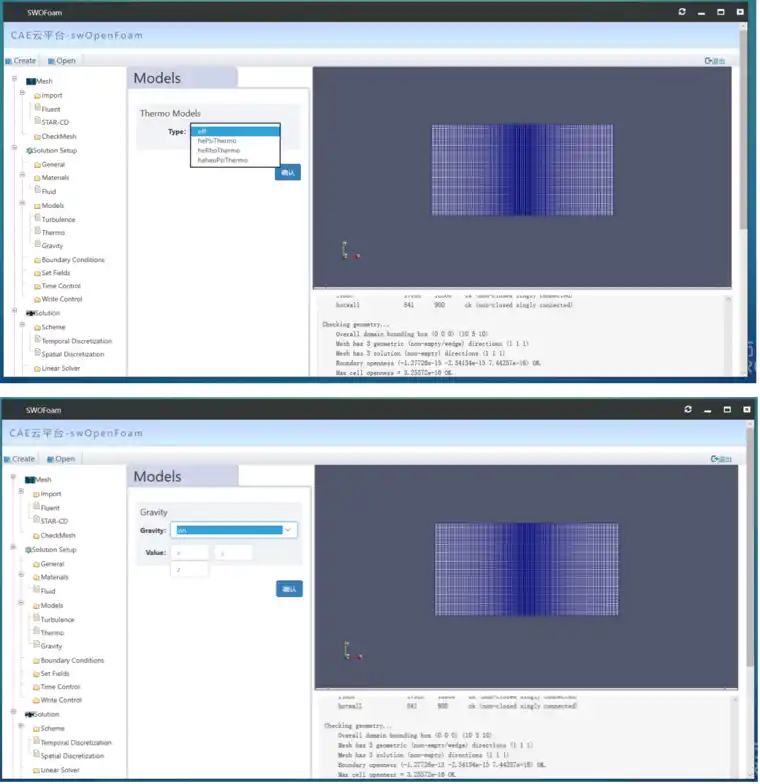
Task: Click the bottom window's right vertical scrollbar
Action: pyautogui.click(x=750, y=545)
